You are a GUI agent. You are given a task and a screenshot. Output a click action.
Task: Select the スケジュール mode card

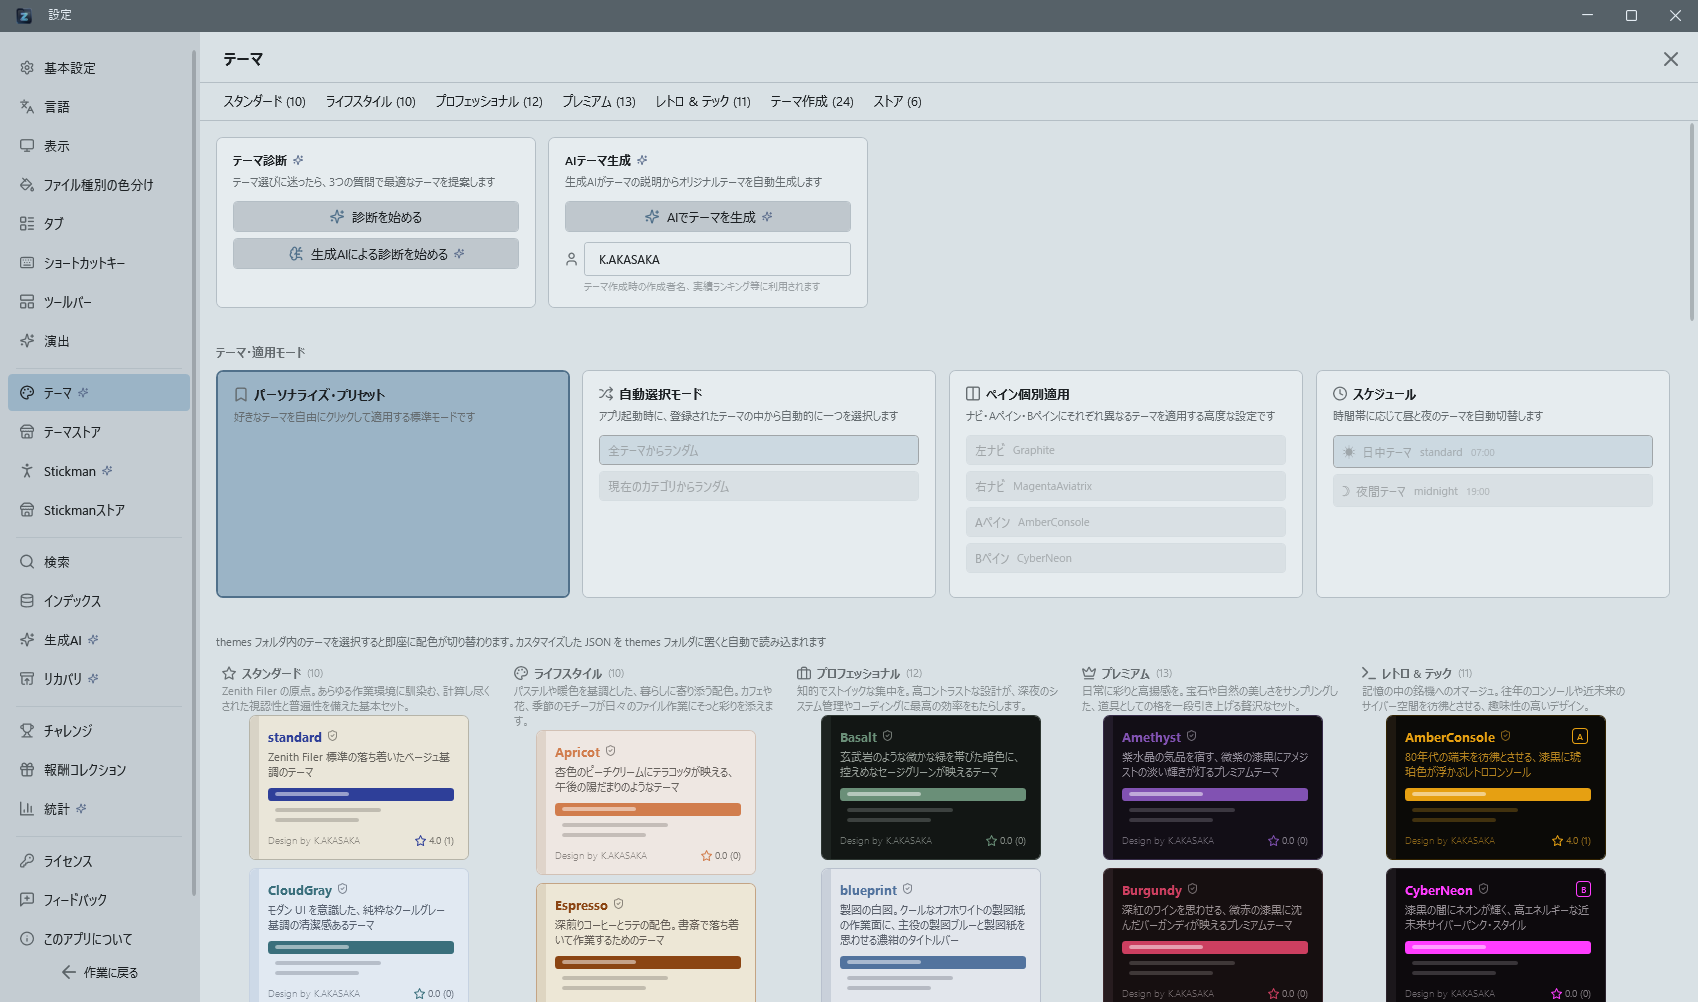1493,484
